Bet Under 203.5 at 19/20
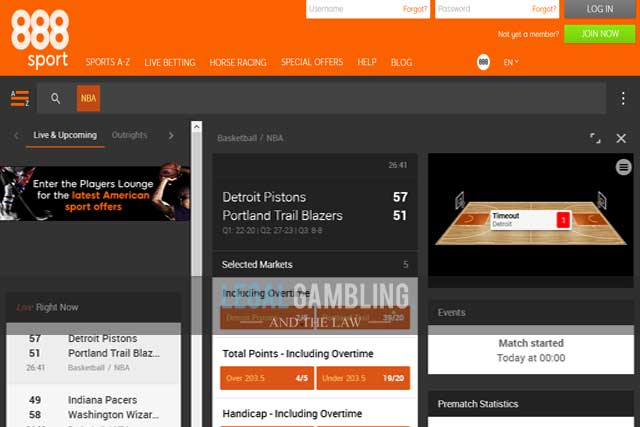The width and height of the screenshot is (640, 427). (363, 378)
